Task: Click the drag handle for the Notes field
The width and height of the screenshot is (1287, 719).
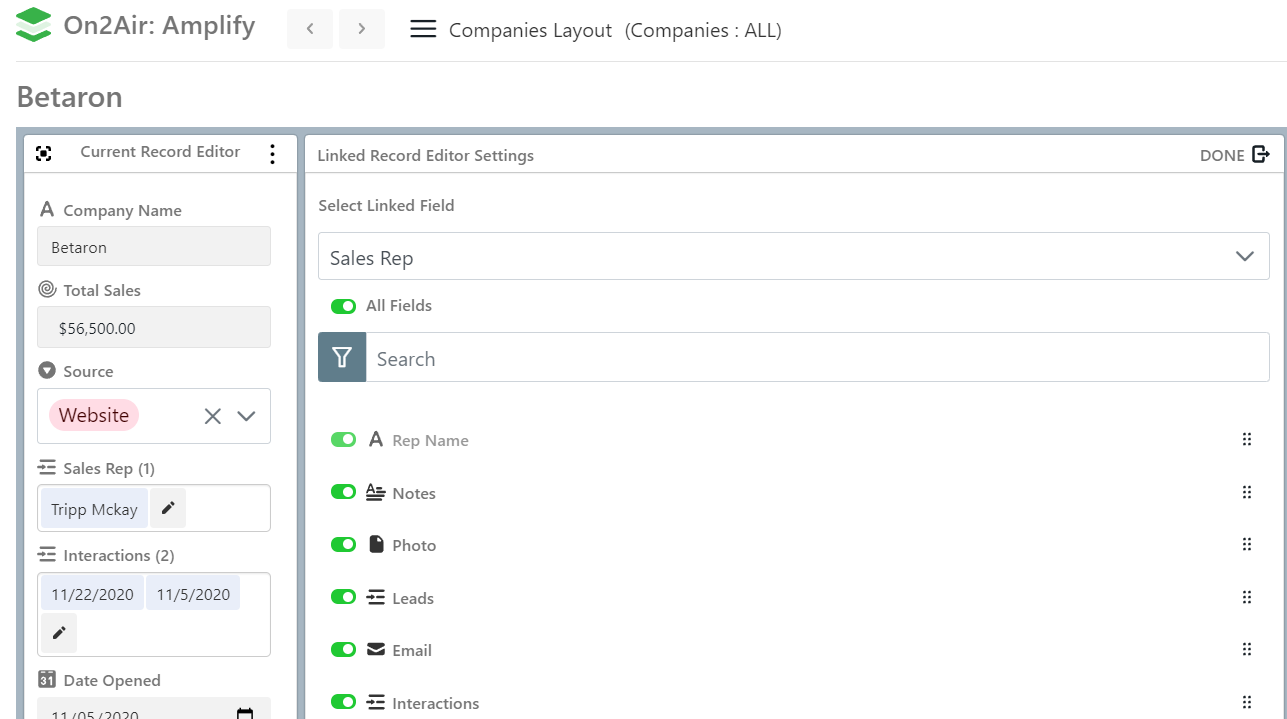Action: (1246, 492)
